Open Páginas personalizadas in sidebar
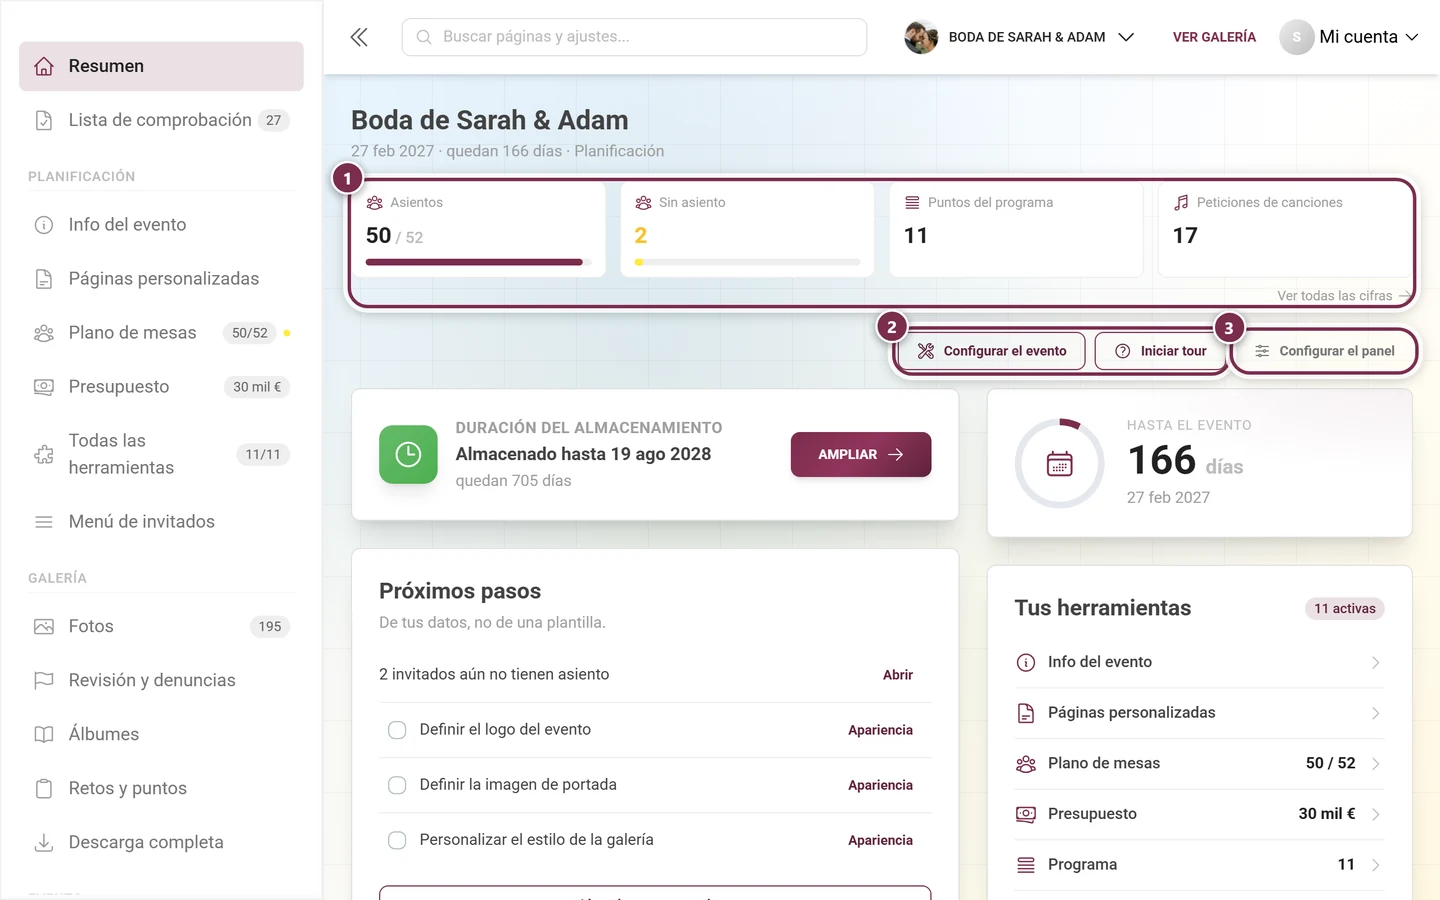 (161, 279)
